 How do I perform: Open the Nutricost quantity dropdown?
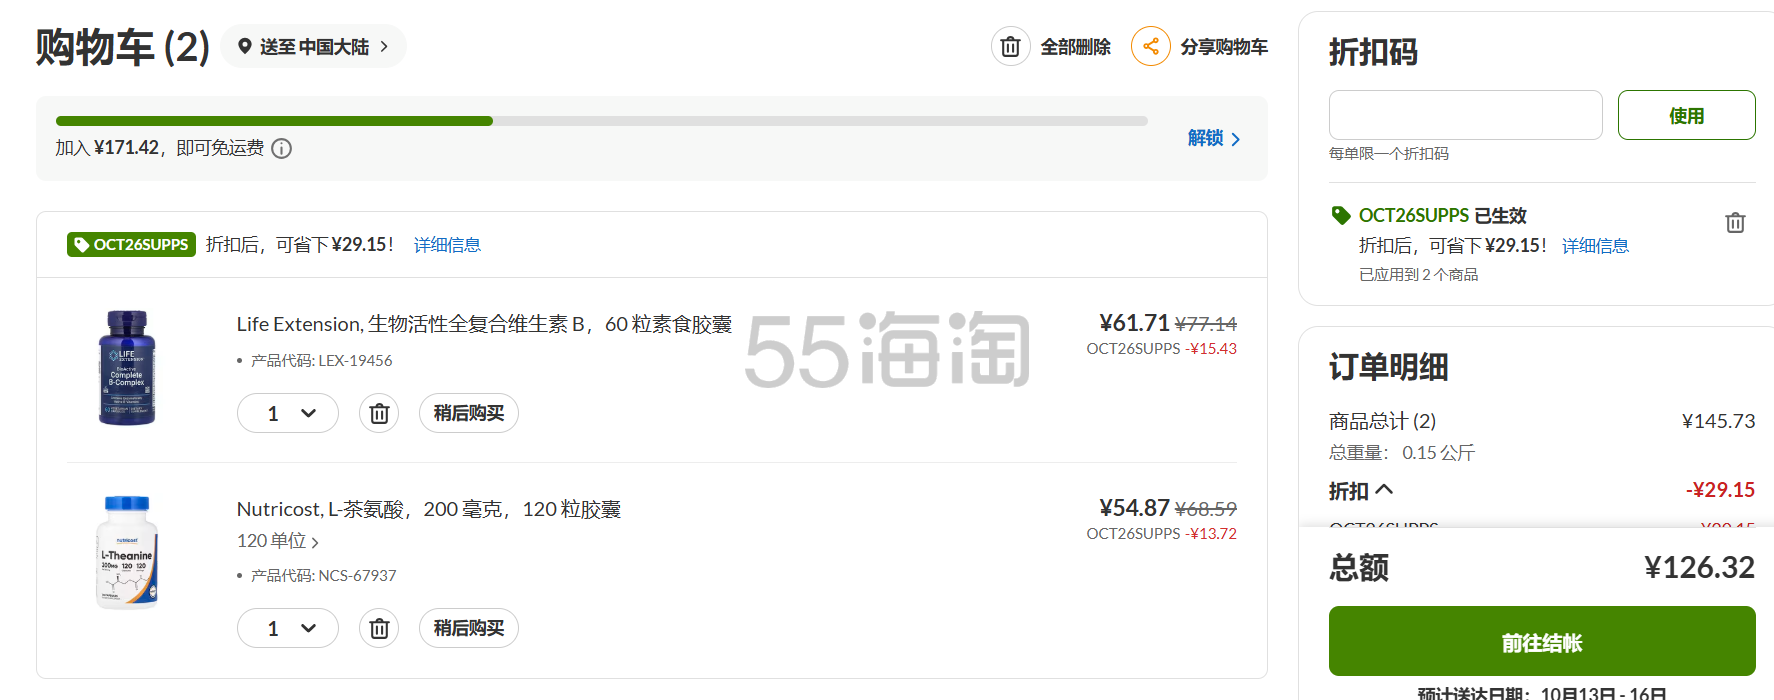click(x=288, y=628)
